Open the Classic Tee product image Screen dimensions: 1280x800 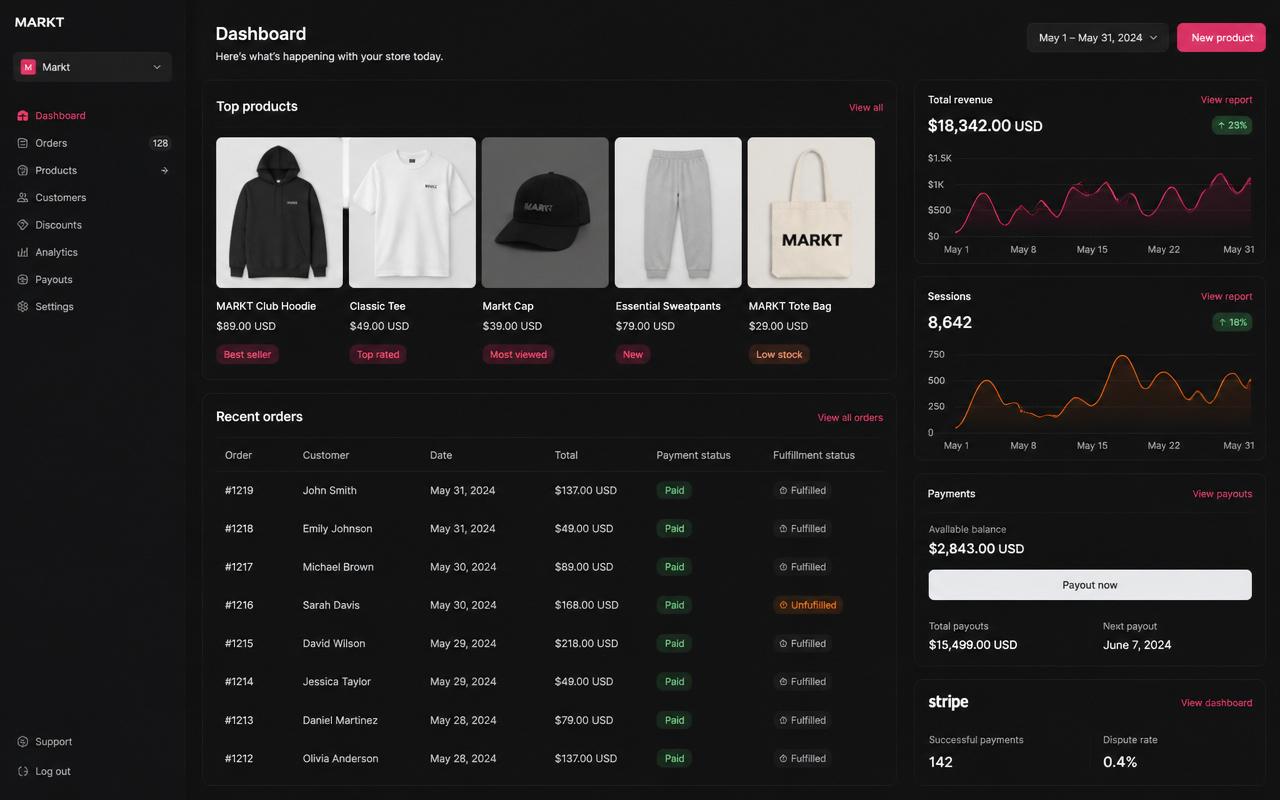412,213
